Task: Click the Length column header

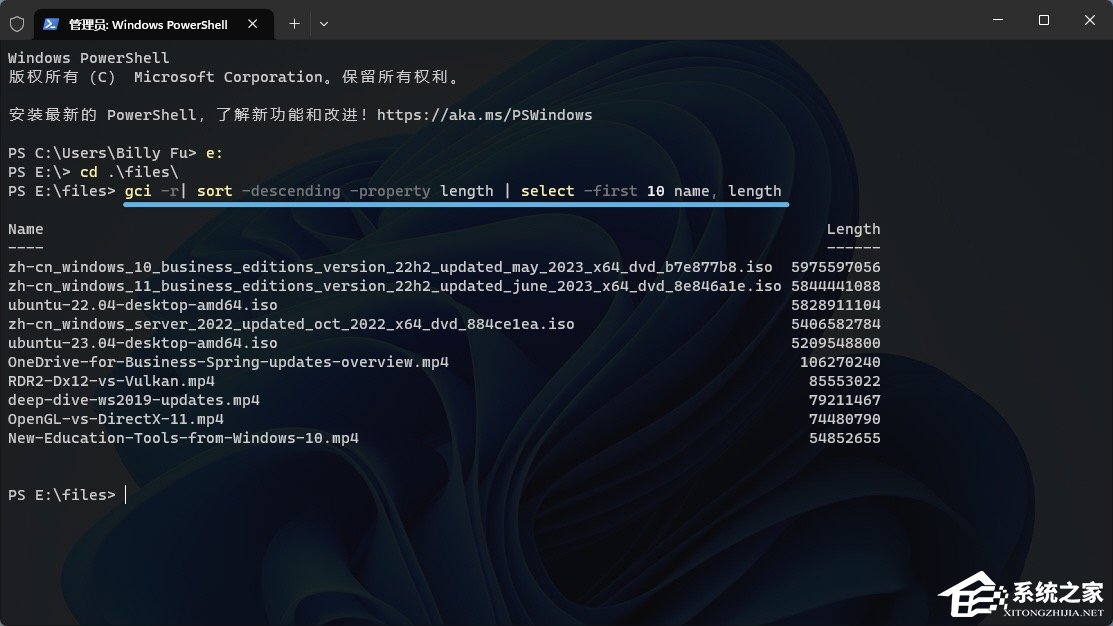Action: [x=853, y=229]
